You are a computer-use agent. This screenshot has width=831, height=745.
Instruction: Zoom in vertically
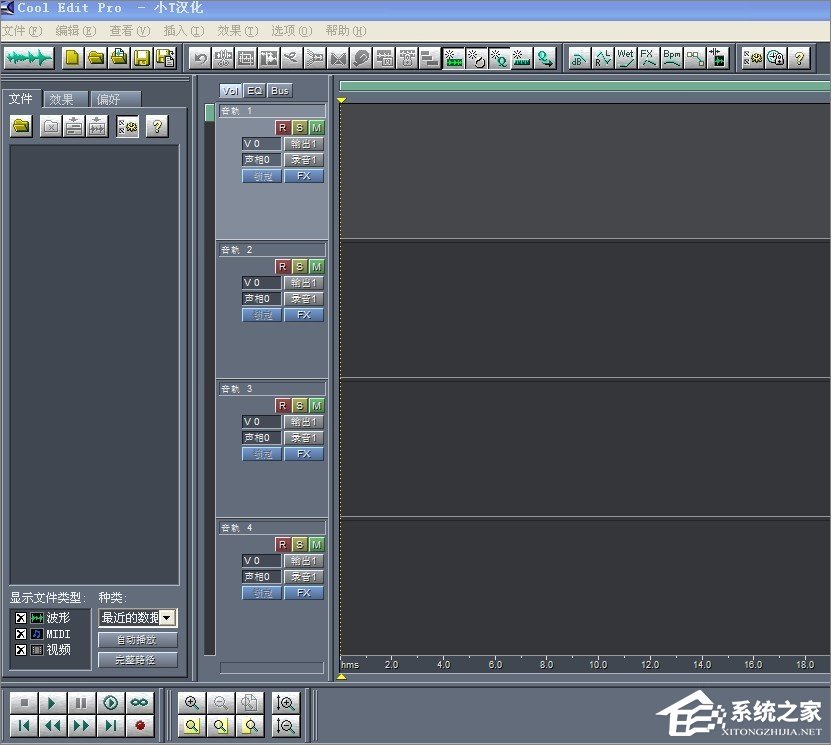pyautogui.click(x=286, y=703)
